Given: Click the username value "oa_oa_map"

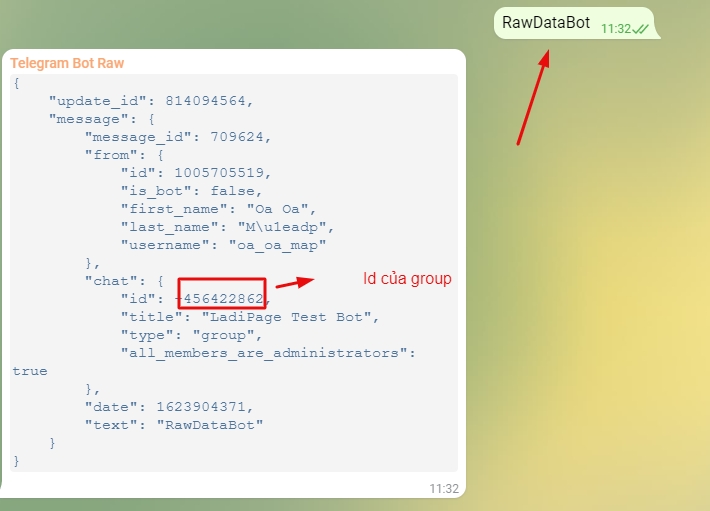Looking at the screenshot, I should (x=277, y=244).
